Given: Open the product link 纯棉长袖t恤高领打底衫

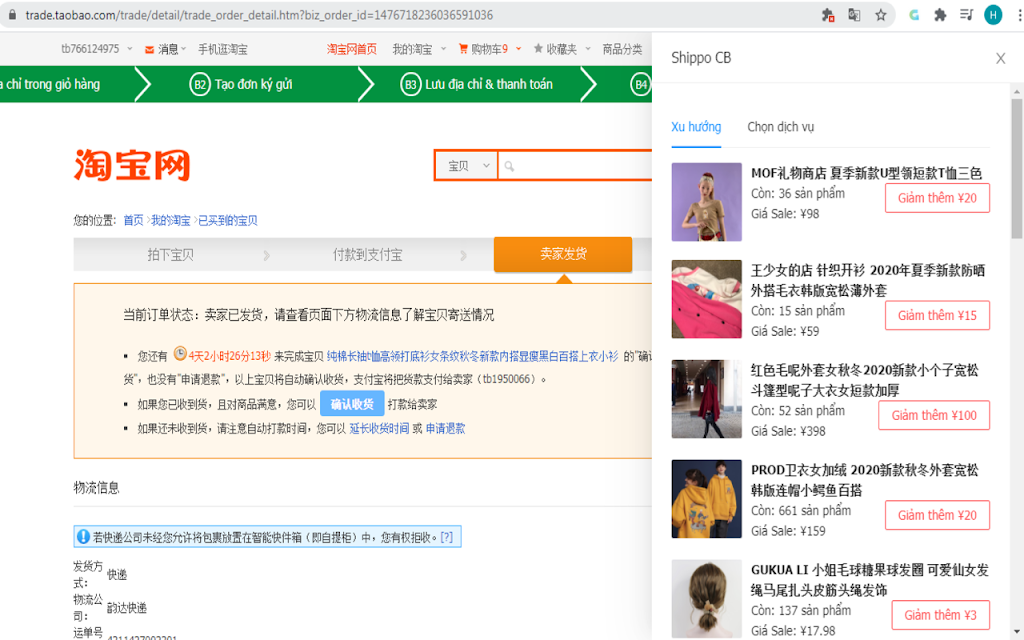Looking at the screenshot, I should point(472,356).
